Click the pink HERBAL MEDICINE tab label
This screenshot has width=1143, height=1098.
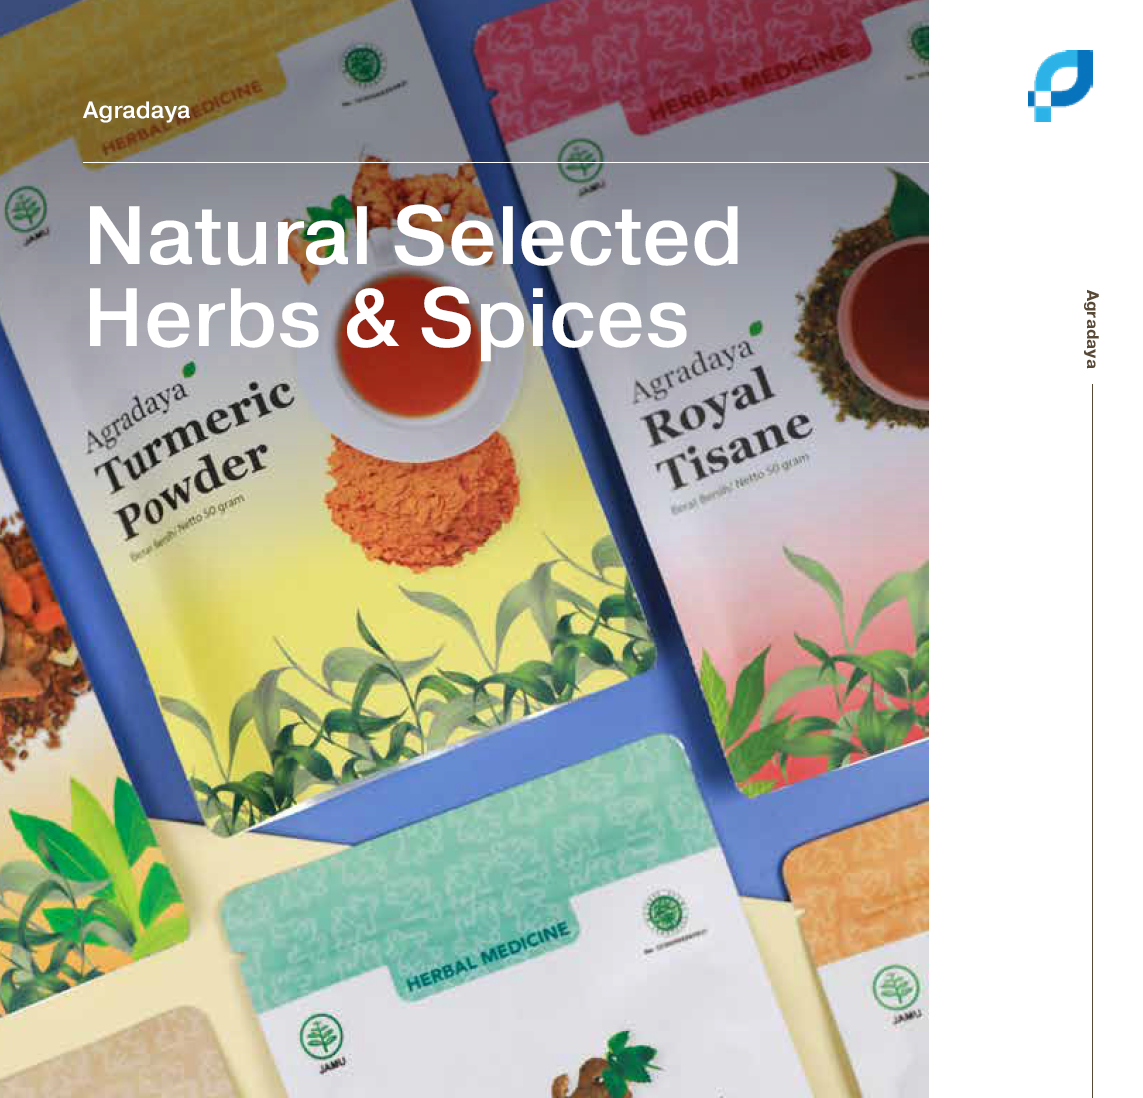pos(750,82)
